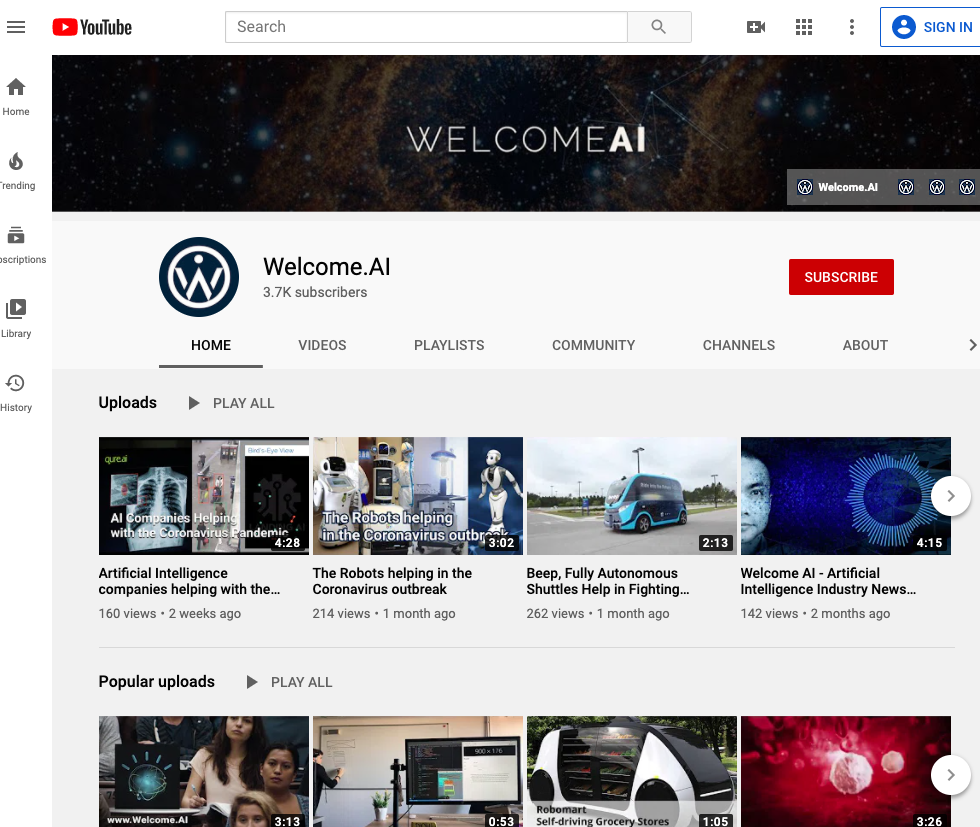Screen dimensions: 980x827
Task: Click the Popular uploads PLAY ALL label
Action: (x=301, y=682)
